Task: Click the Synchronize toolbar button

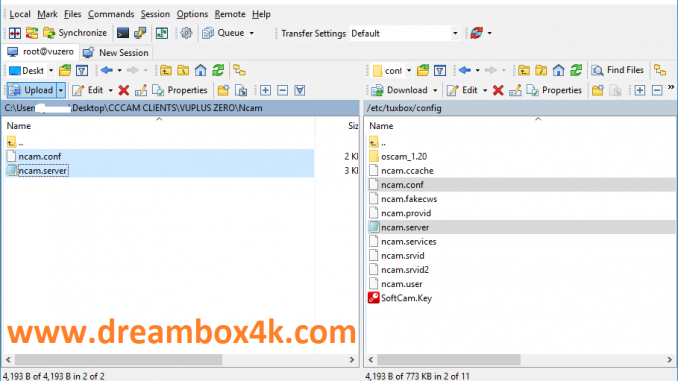Action: [75, 33]
